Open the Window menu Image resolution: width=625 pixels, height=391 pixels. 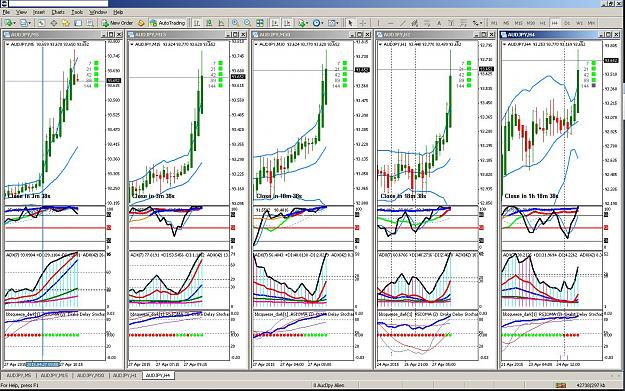pos(98,12)
